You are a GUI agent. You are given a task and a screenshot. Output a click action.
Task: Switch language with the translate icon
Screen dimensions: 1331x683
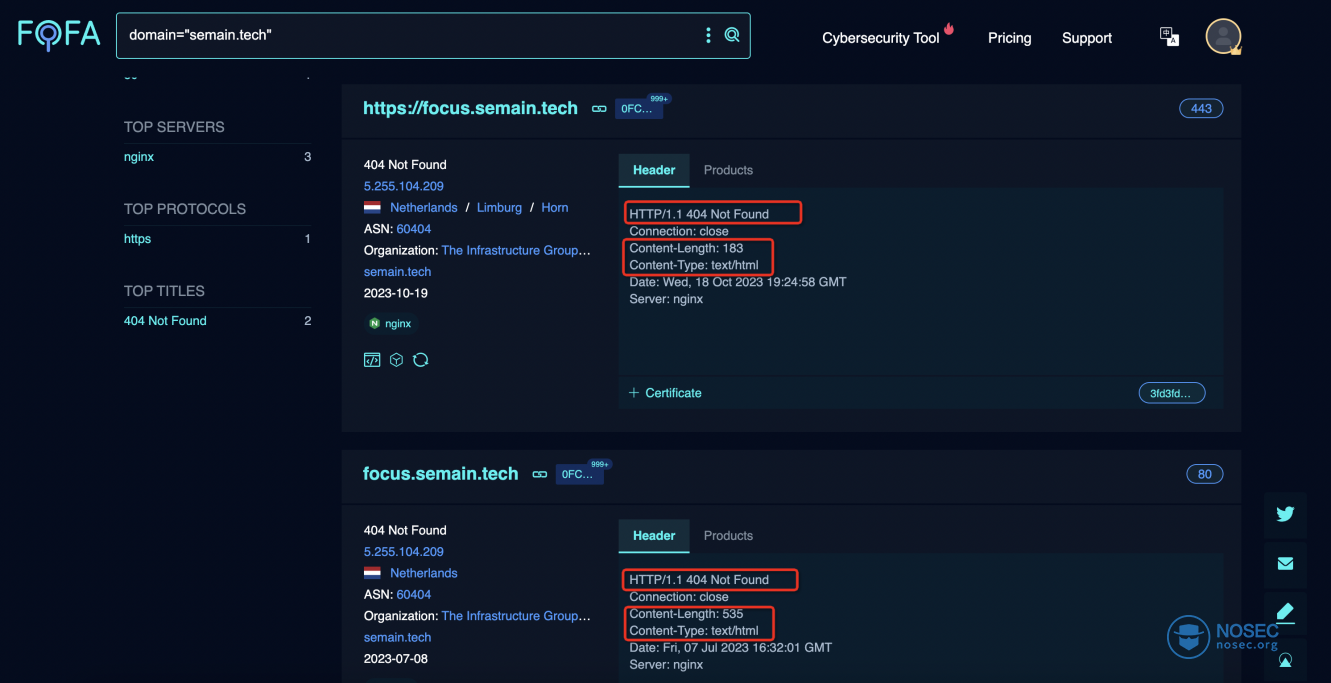pyautogui.click(x=1169, y=37)
